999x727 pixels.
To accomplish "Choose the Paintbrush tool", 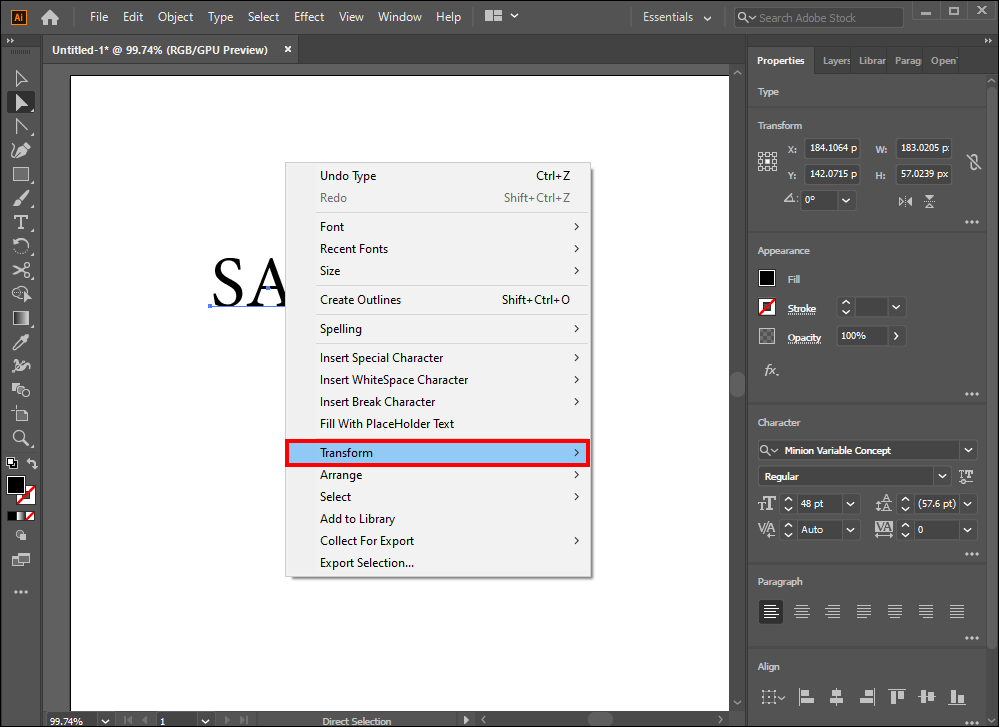I will [20, 198].
